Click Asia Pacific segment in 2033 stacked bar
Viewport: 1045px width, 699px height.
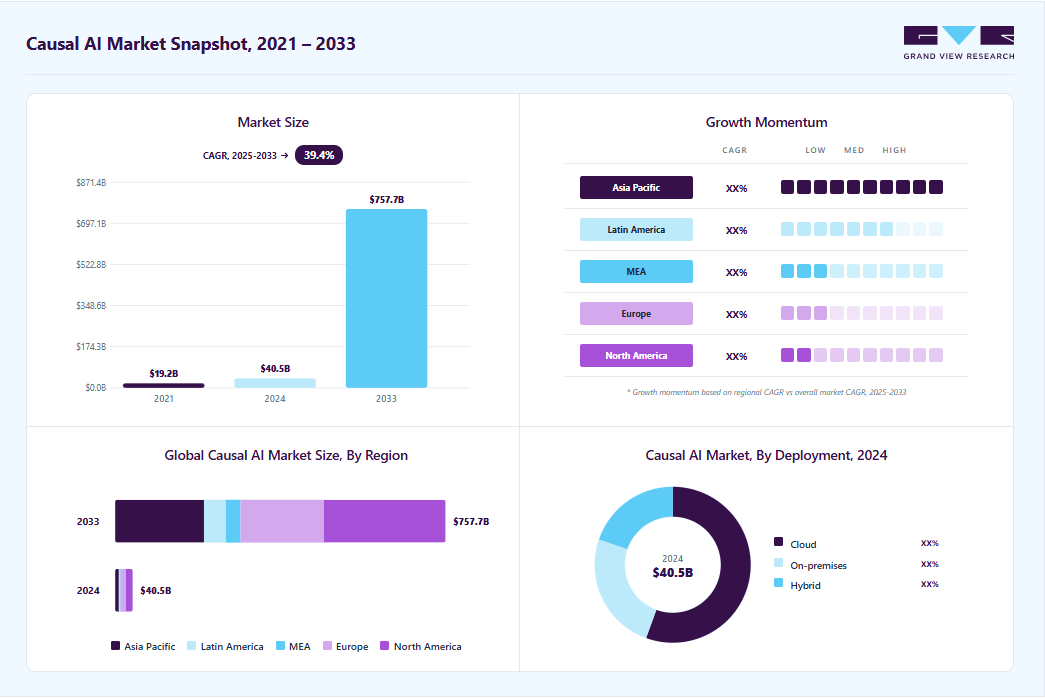[x=159, y=521]
